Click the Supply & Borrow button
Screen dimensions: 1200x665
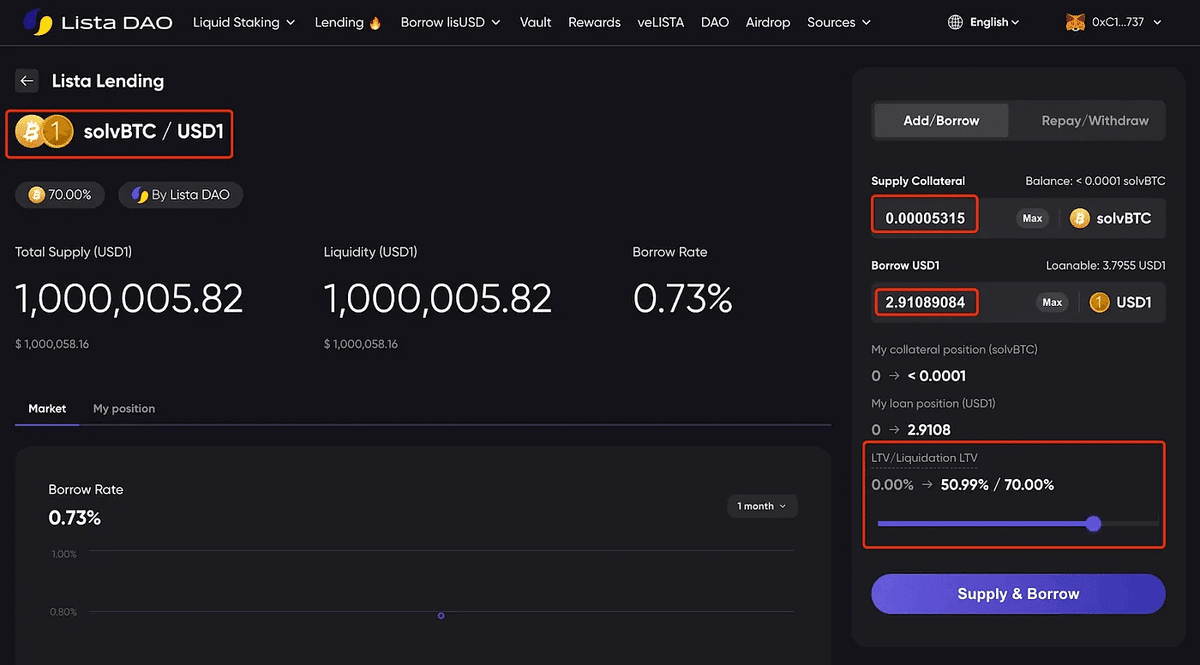point(1018,594)
